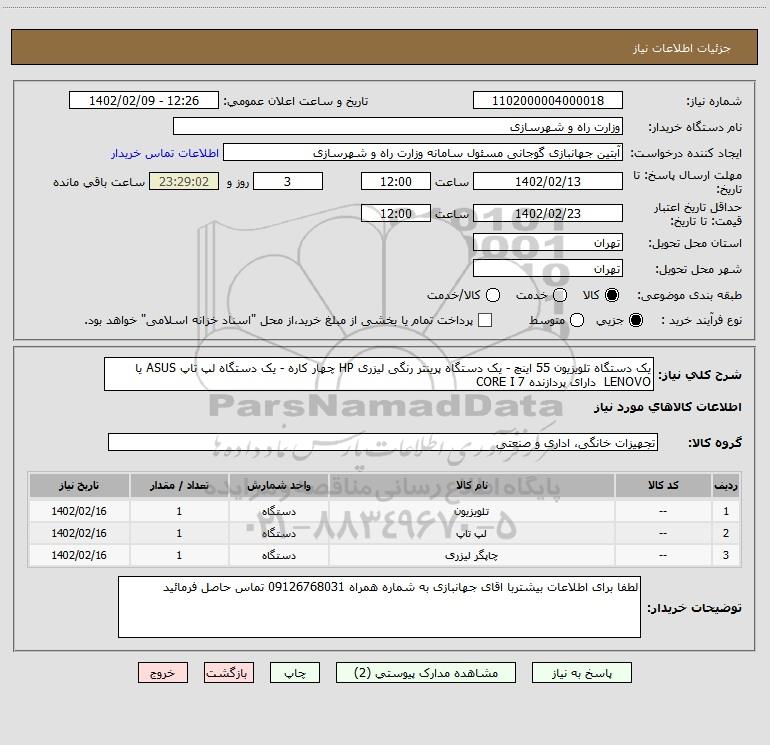Image resolution: width=770 pixels, height=745 pixels.
Task: Click the goods group field تجهیزات خانگی
Action: (383, 442)
